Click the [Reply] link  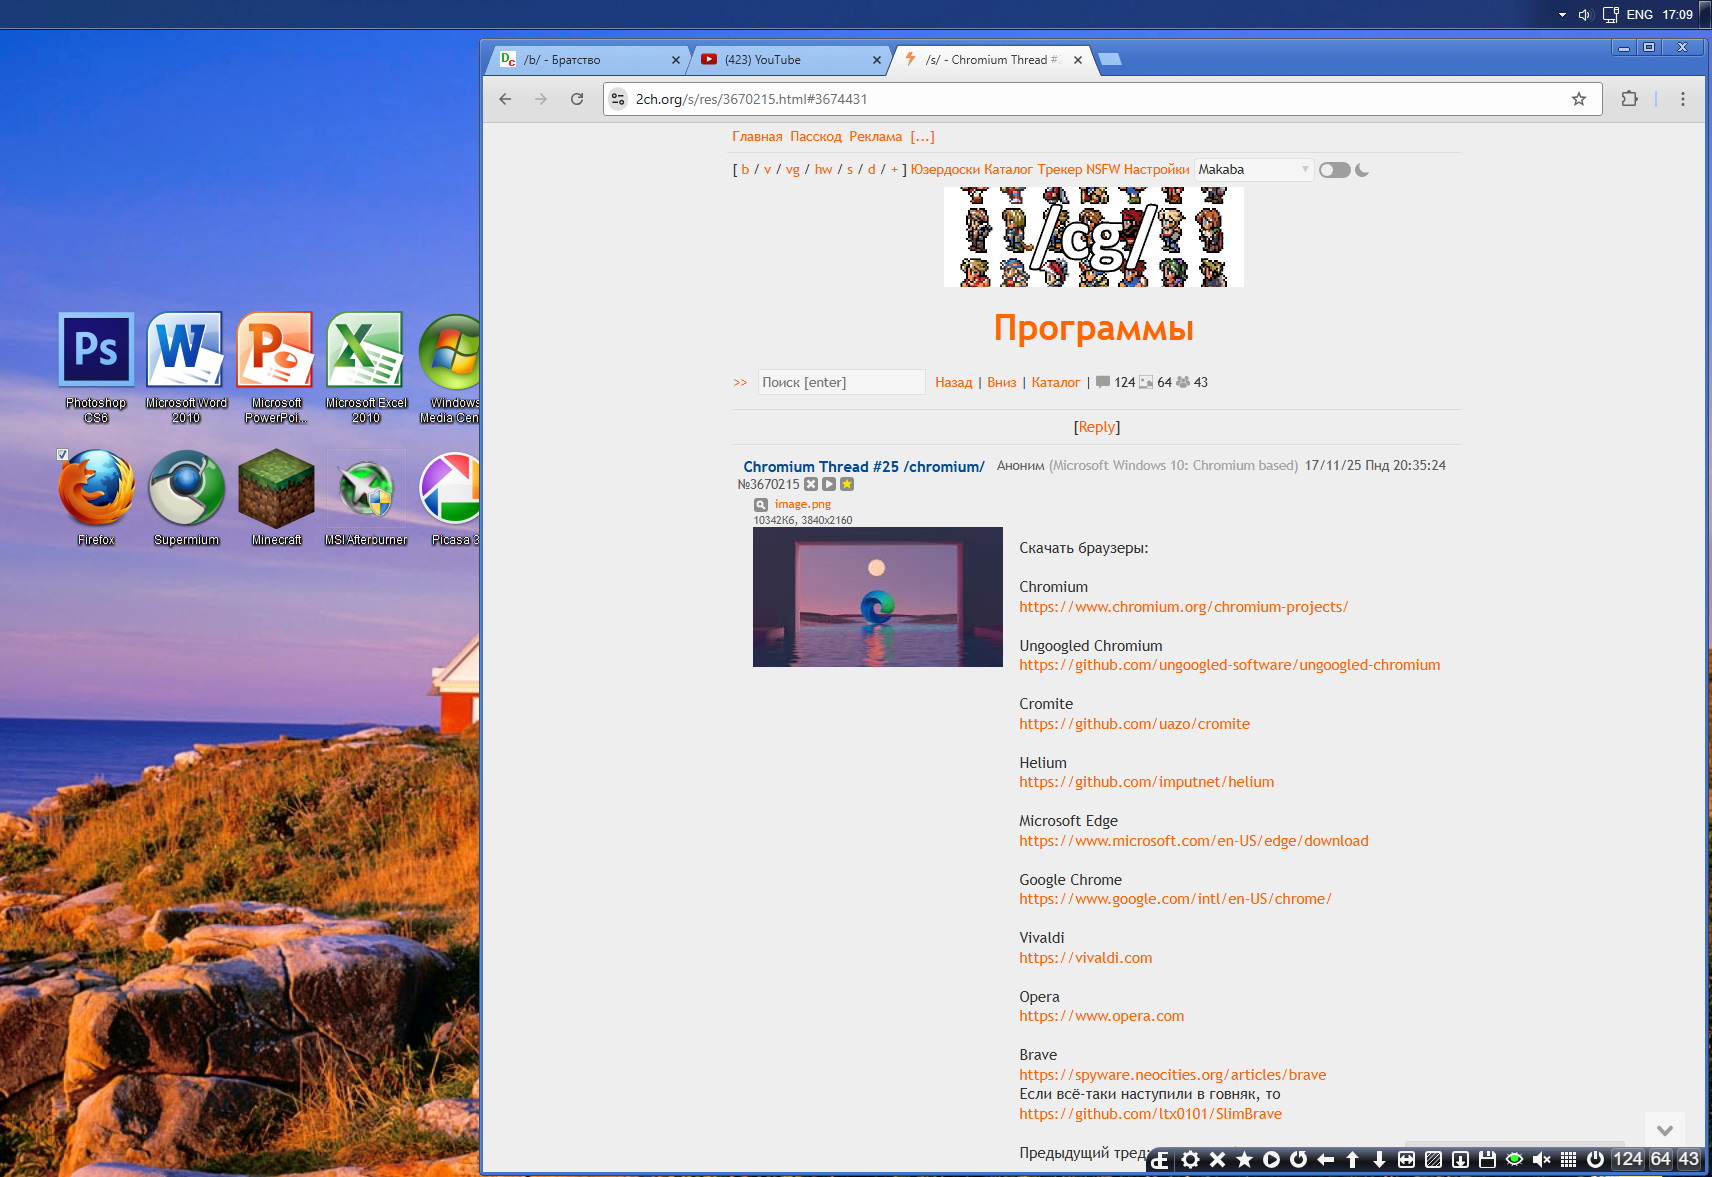[x=1097, y=427]
